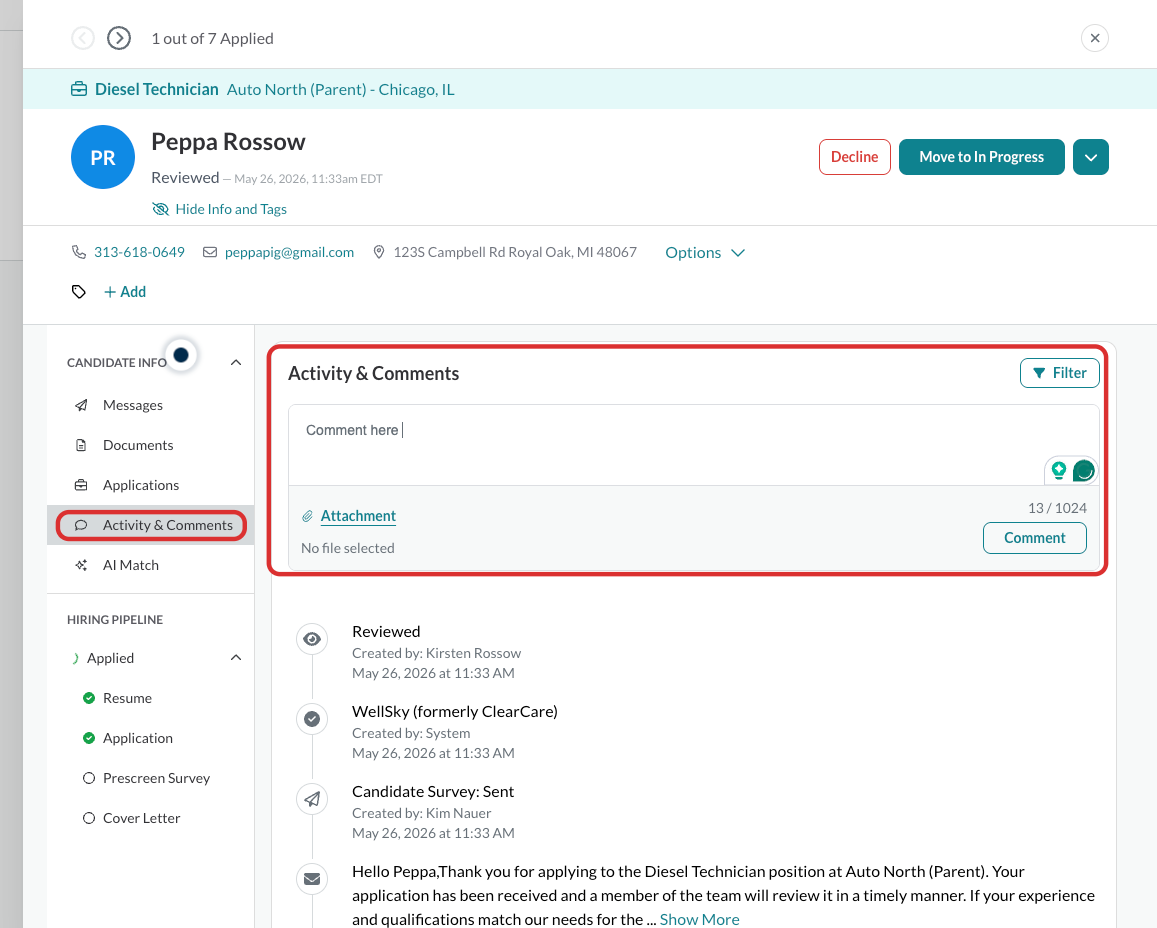Open AI Match in the sidebar
Viewport: 1157px width, 928px height.
(131, 565)
